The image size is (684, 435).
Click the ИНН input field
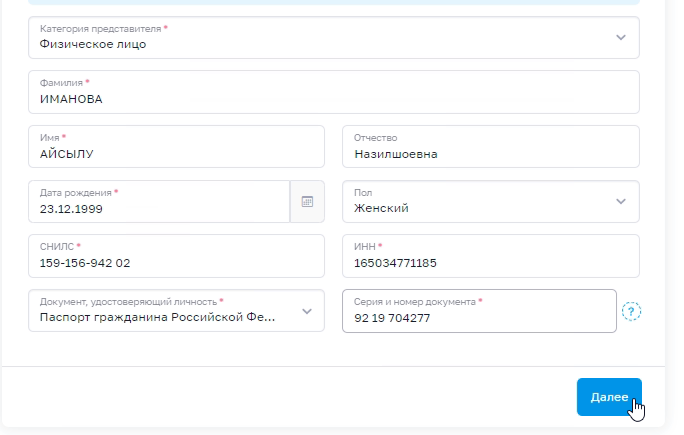pyautogui.click(x=491, y=256)
